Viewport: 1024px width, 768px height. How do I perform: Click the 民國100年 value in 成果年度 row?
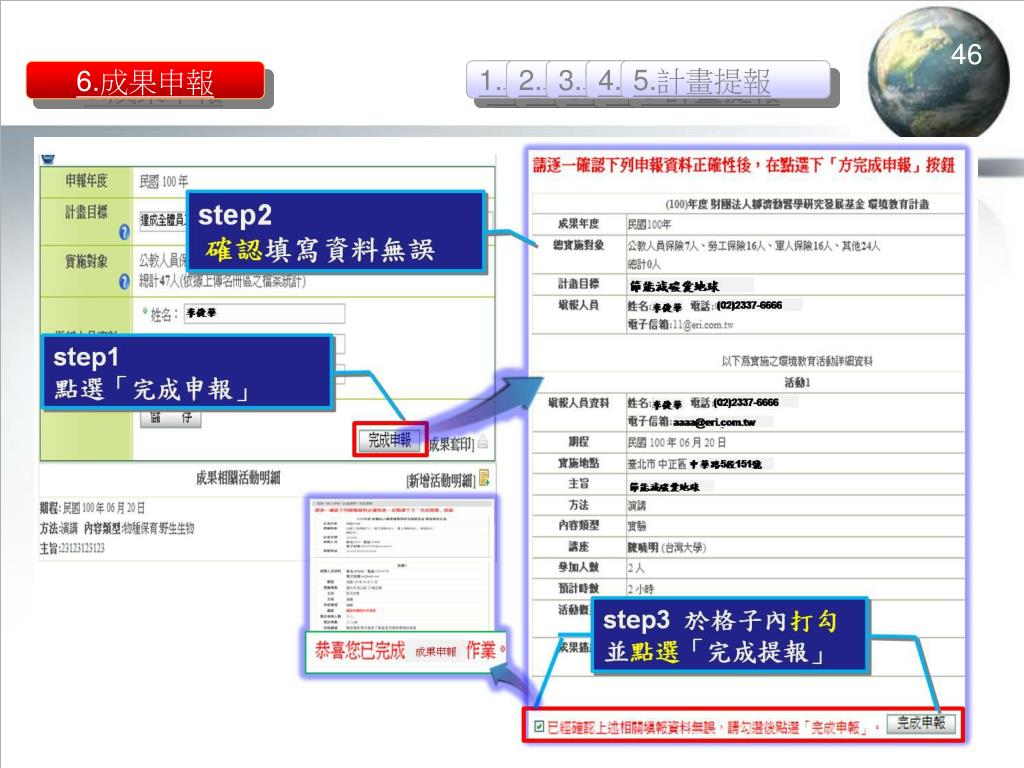point(649,225)
